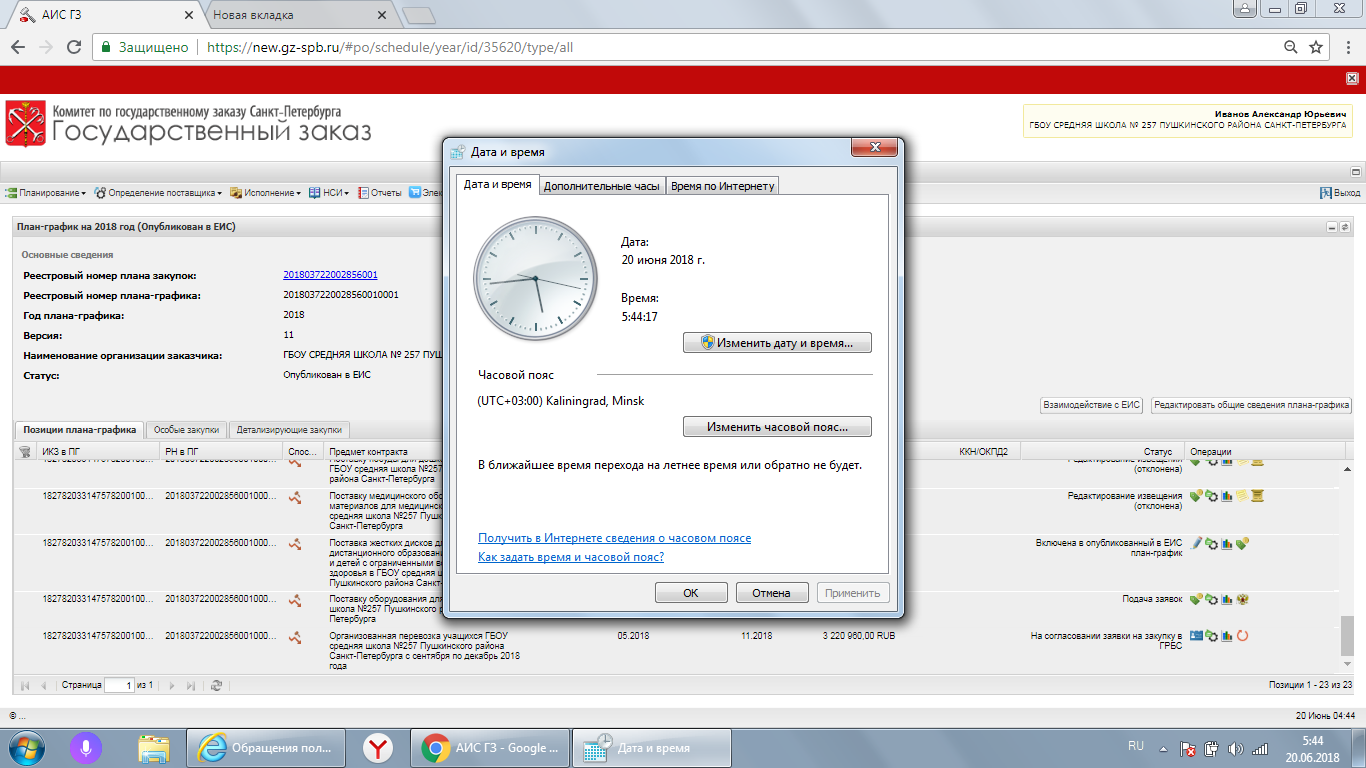Image resolution: width=1366 pixels, height=768 pixels.
Task: Click the blue card icon in the 'На согласовании заявки' row
Action: pos(1196,635)
